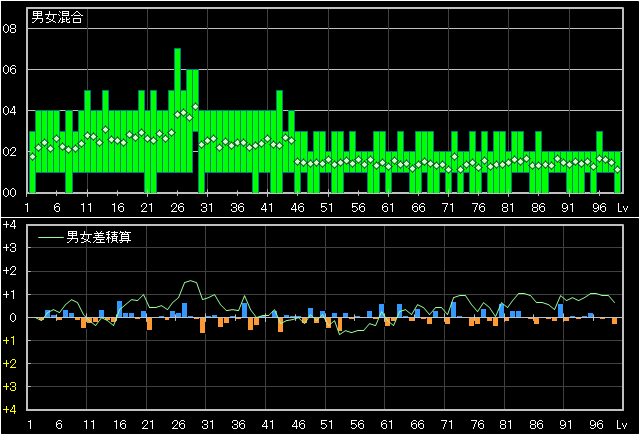Click x-axis label 91 in 男女差積算 chart

(x=566, y=425)
